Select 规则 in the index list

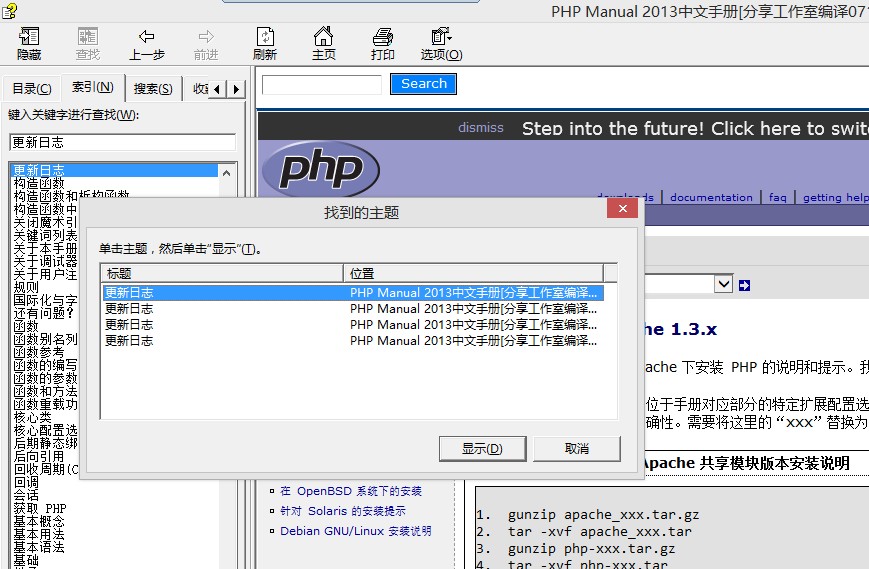26,288
